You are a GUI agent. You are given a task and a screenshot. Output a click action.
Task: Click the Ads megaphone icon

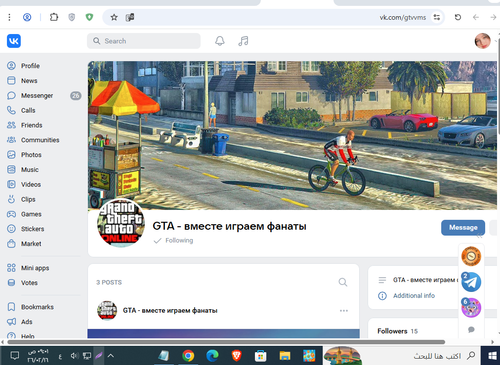pyautogui.click(x=11, y=322)
